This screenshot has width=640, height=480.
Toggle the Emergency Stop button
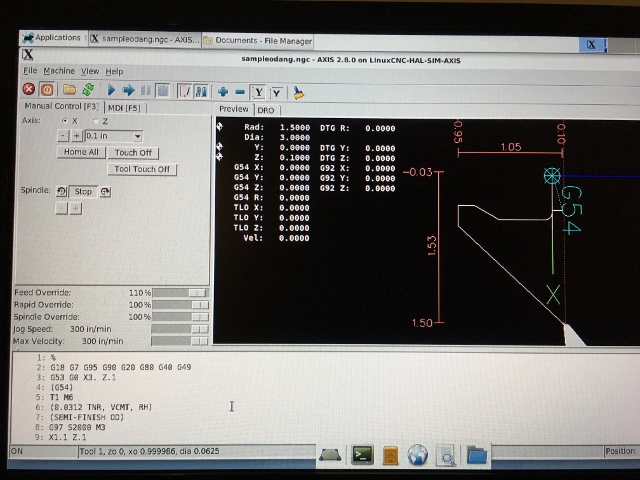click(x=29, y=89)
